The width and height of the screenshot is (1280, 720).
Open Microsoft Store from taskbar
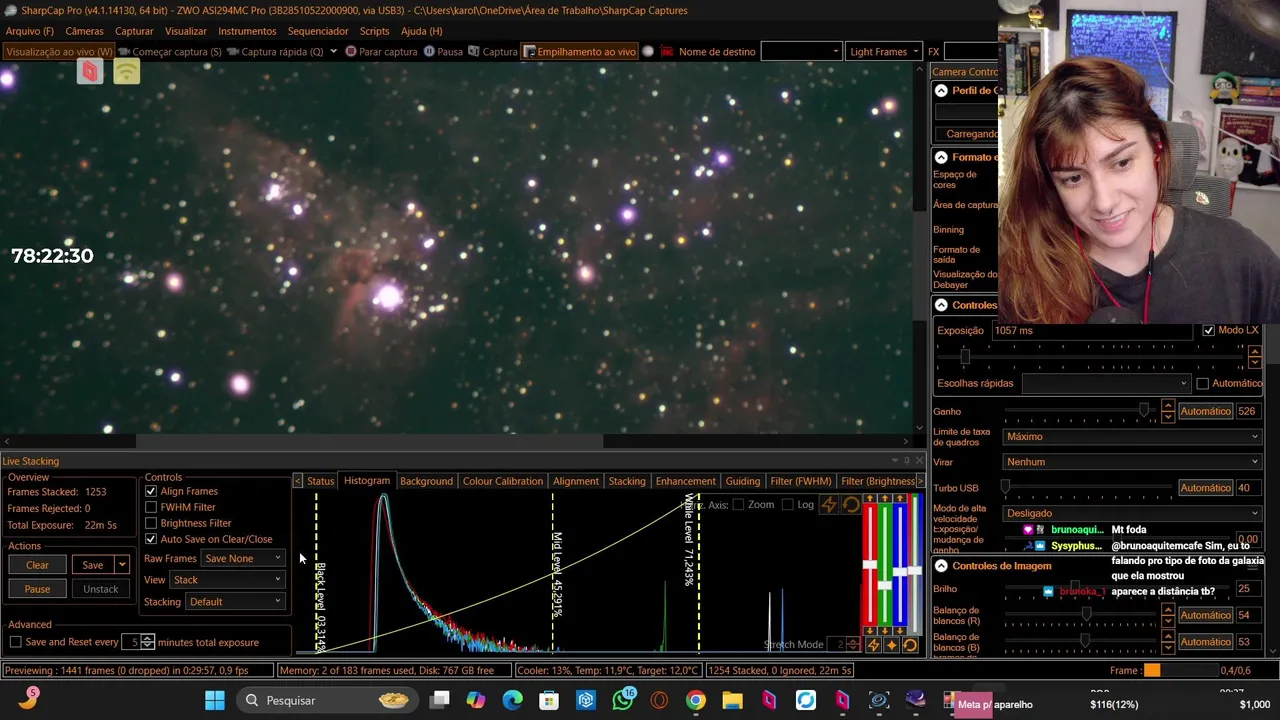click(549, 700)
